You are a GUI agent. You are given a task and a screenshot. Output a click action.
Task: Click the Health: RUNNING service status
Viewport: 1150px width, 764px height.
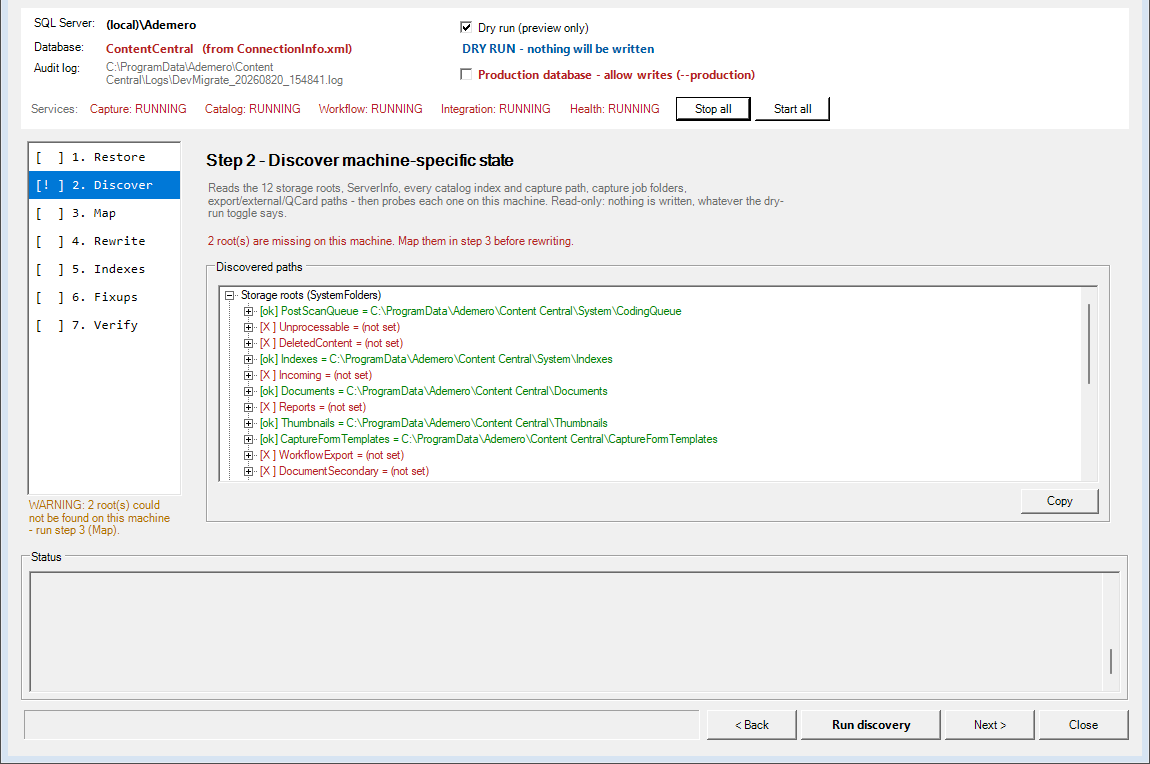pos(615,109)
